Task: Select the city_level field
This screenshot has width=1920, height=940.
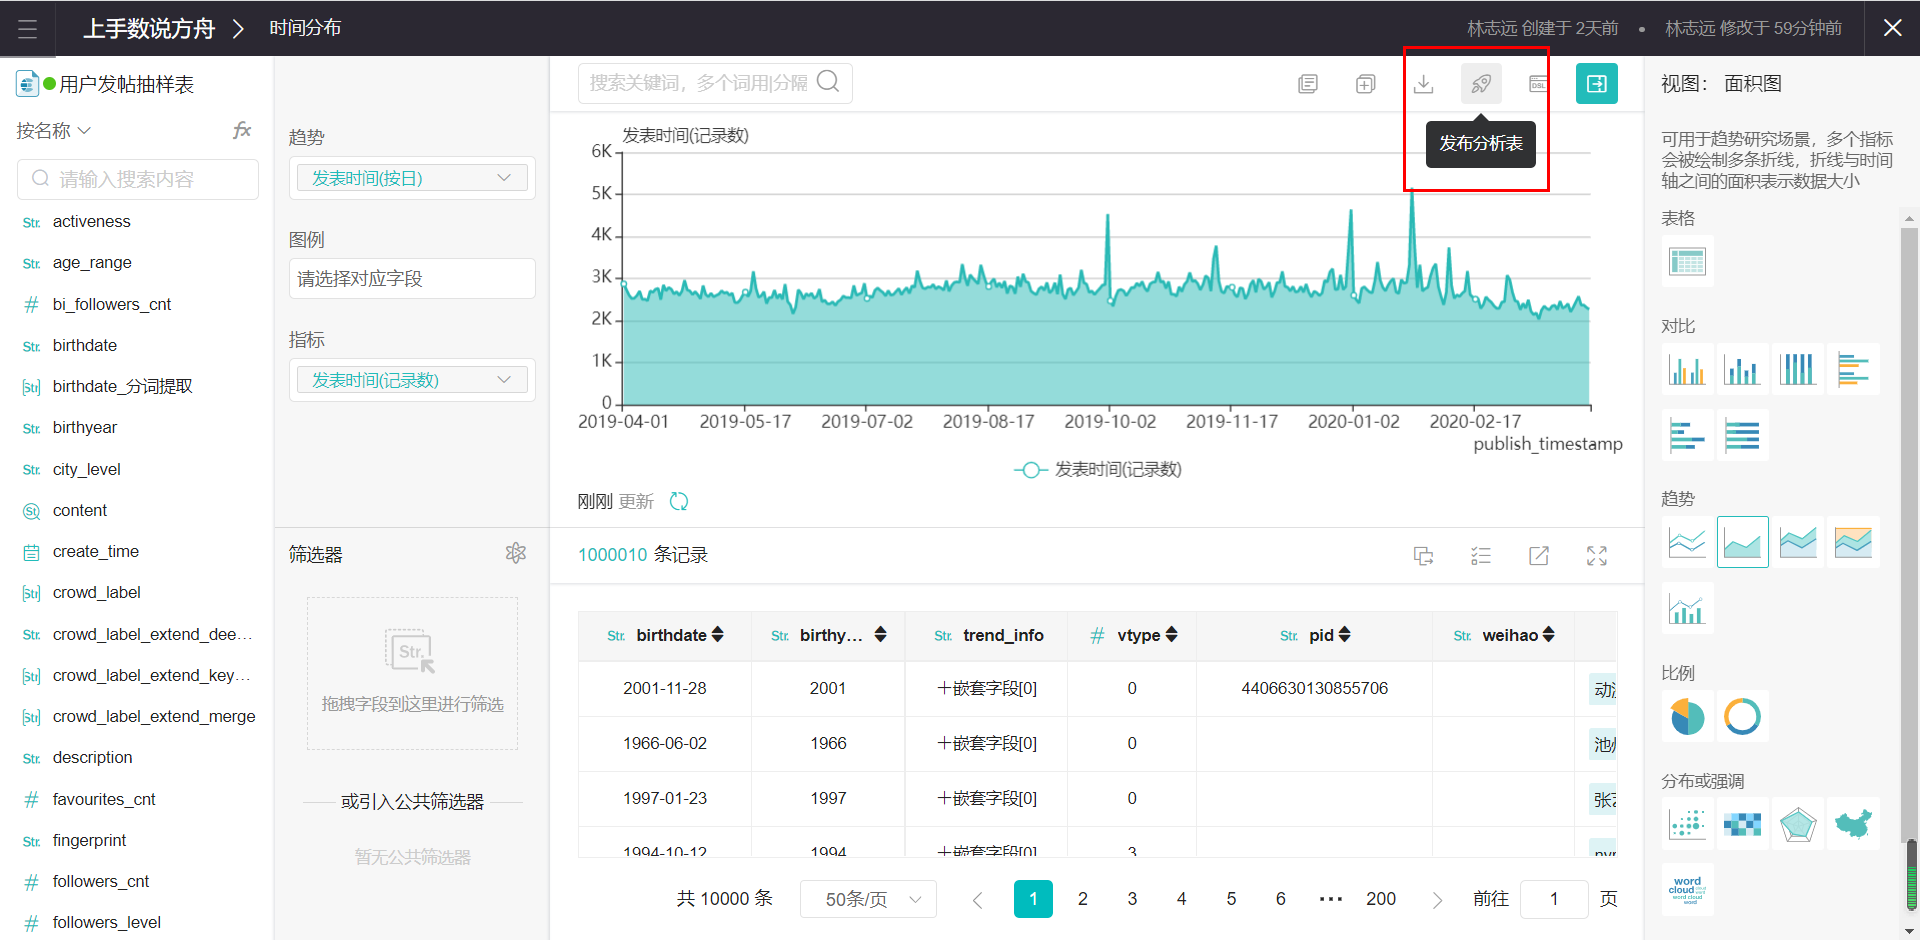Action: click(x=87, y=470)
